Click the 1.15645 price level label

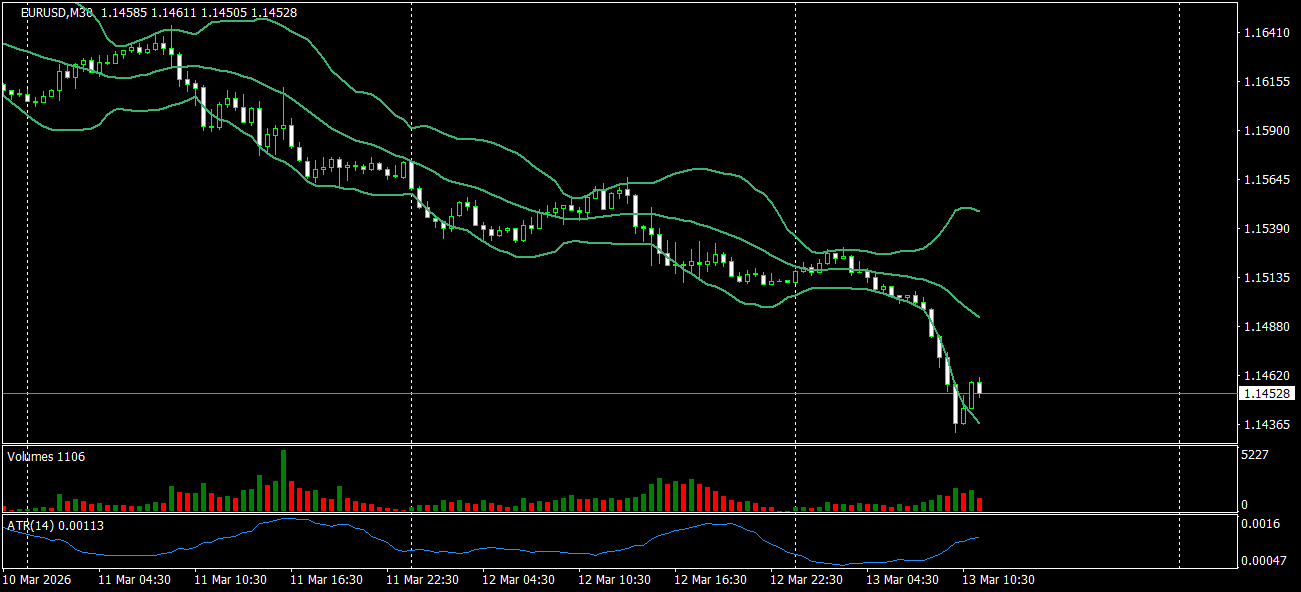point(1267,180)
